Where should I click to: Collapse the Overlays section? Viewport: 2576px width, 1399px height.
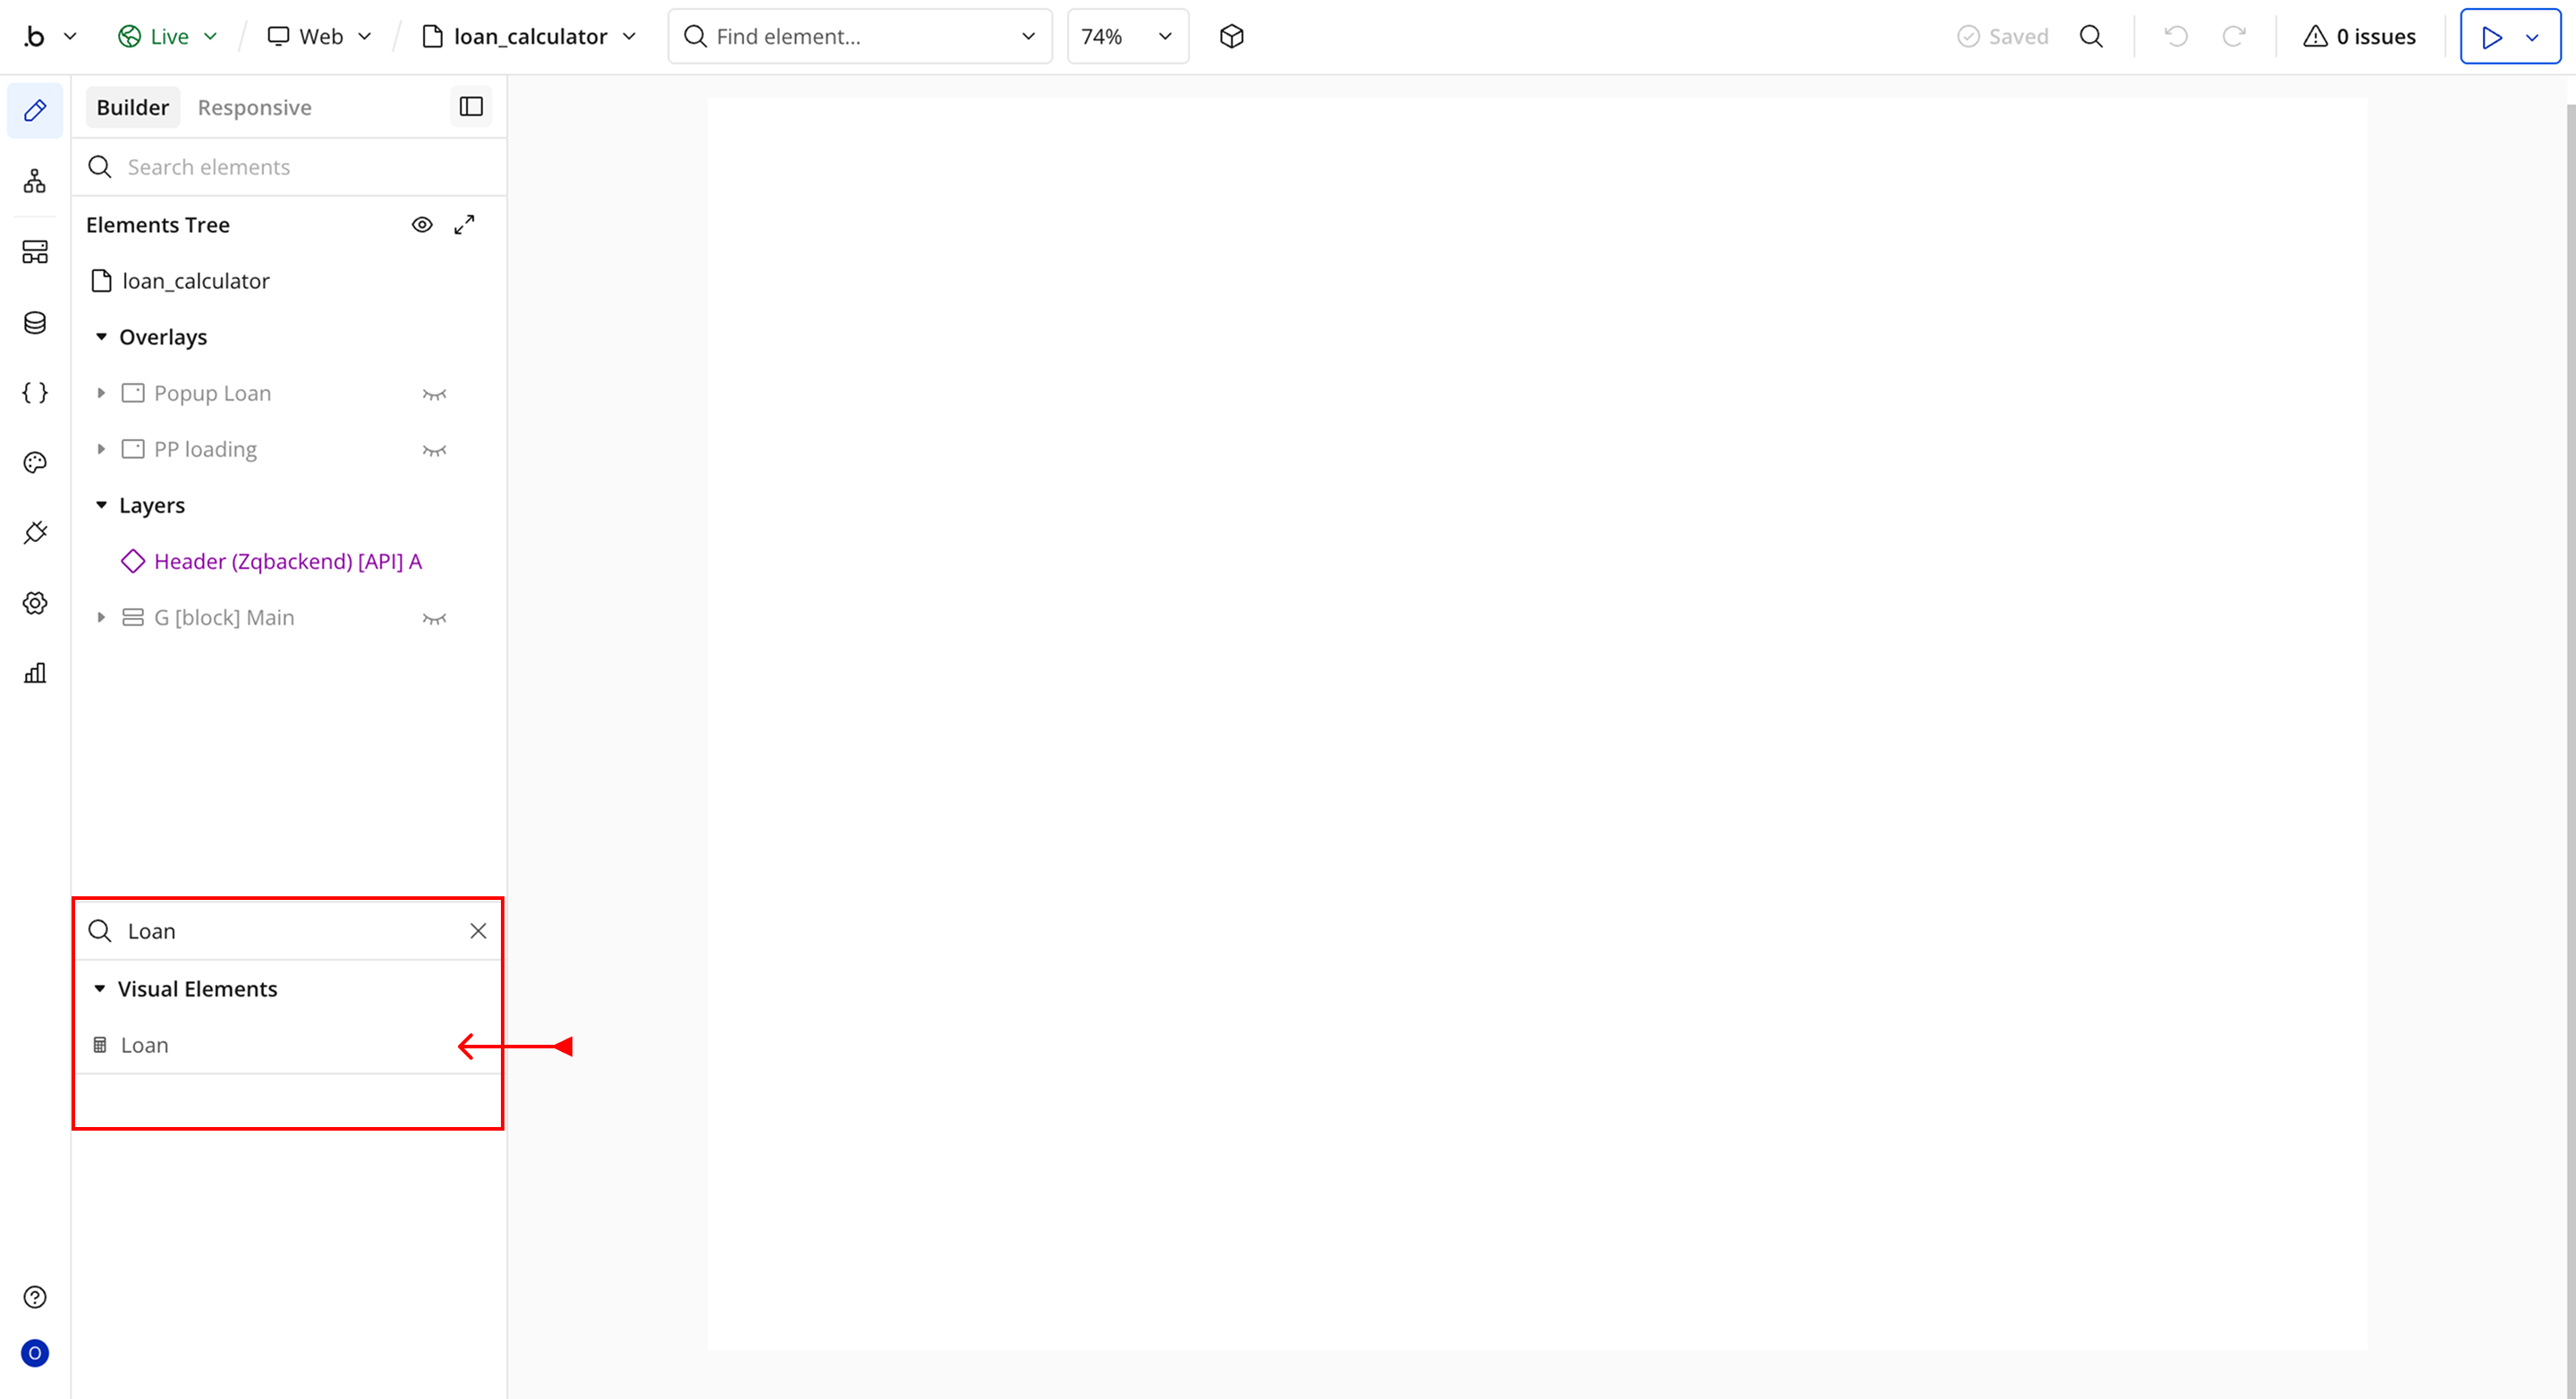coord(101,337)
